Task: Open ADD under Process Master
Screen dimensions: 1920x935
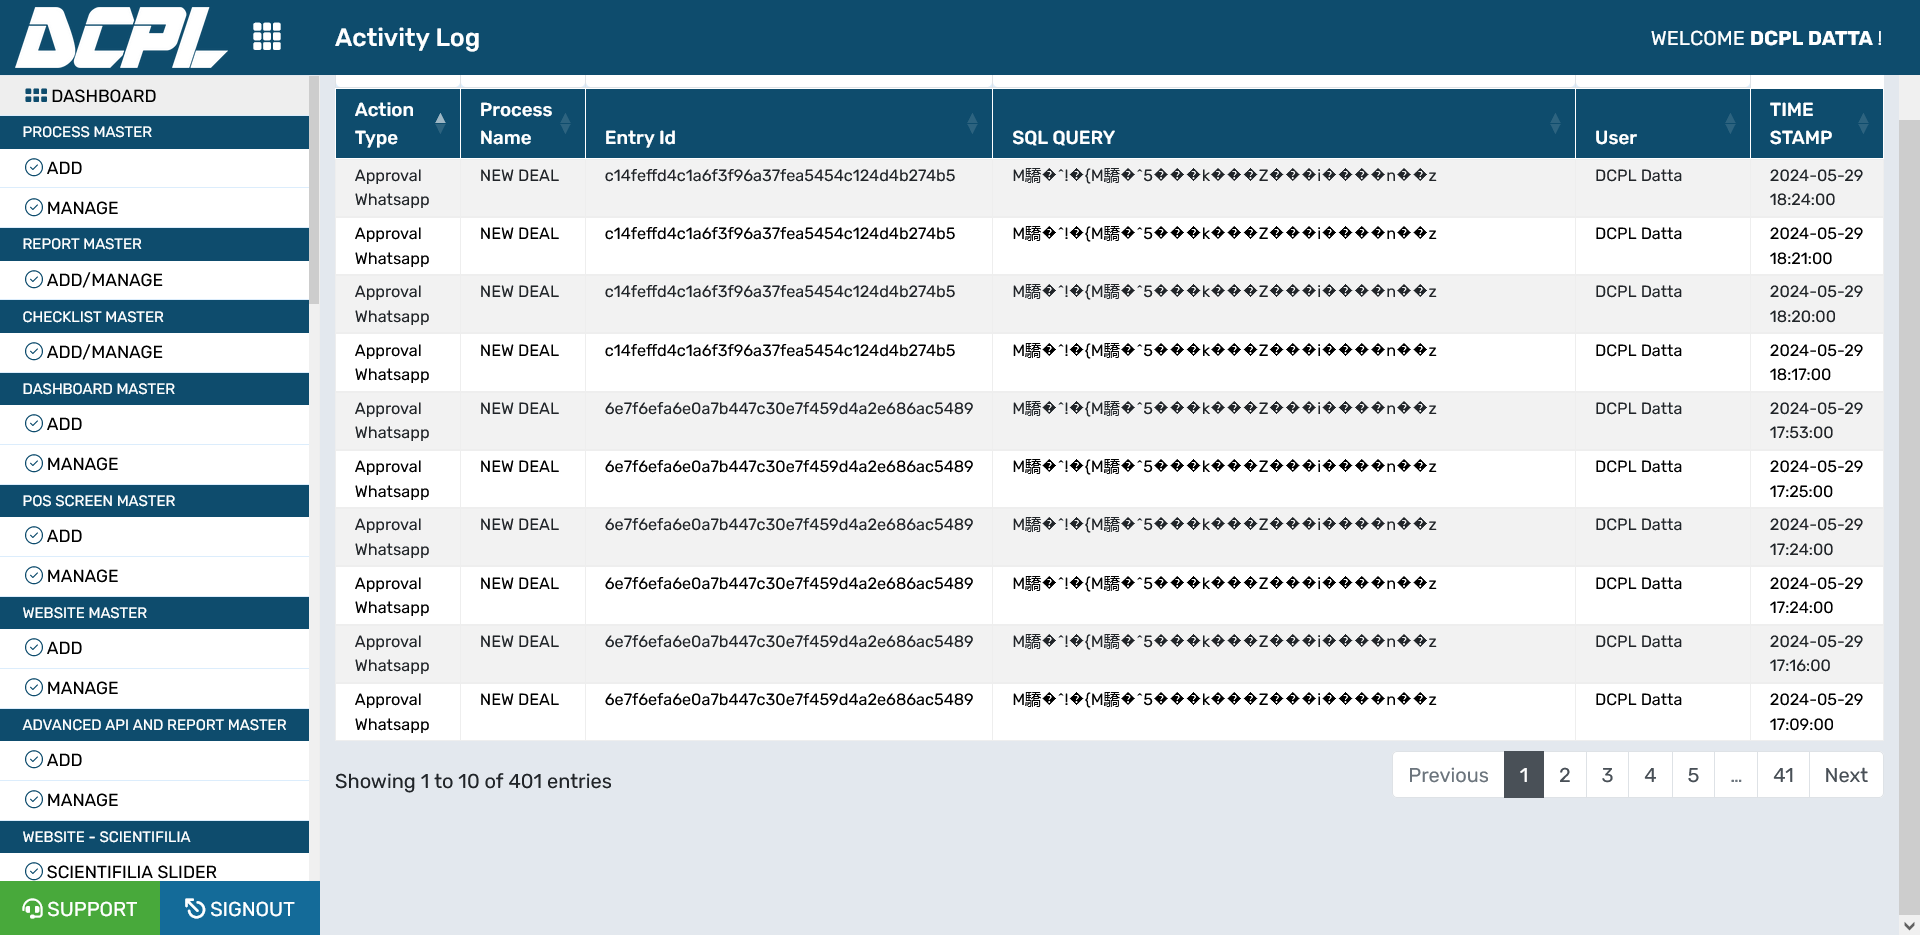Action: [x=154, y=168]
